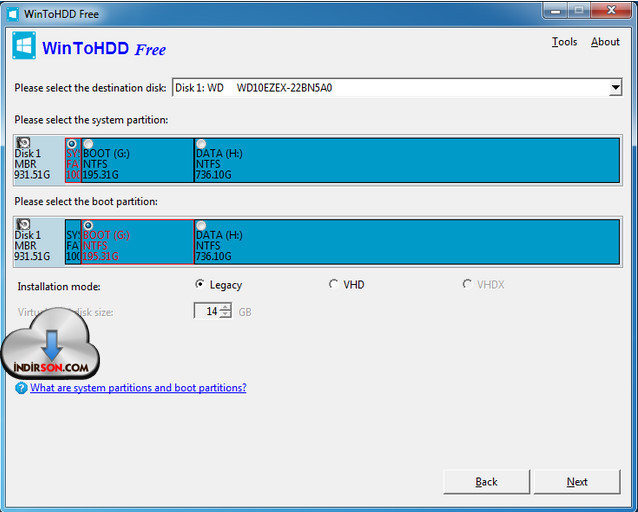Increase virtual disk size with up arrow
This screenshot has width=638, height=512.
pyautogui.click(x=225, y=307)
